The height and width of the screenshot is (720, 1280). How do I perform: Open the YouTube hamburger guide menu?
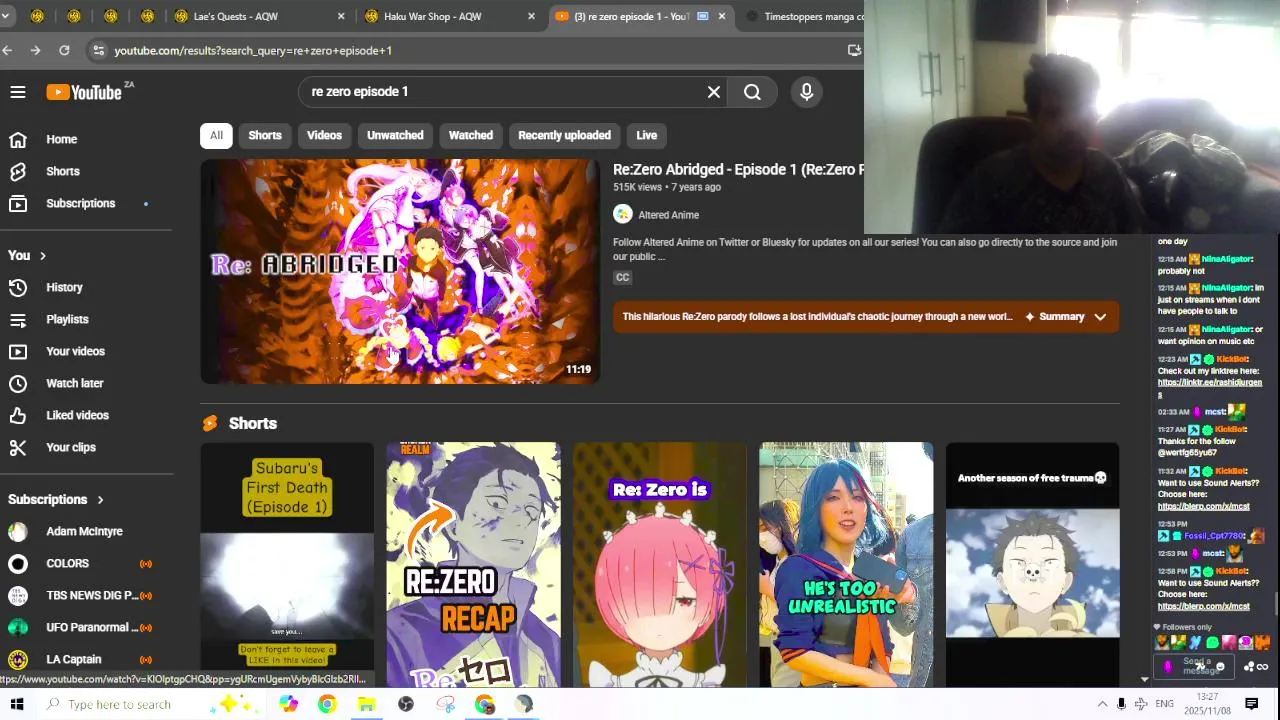(18, 92)
